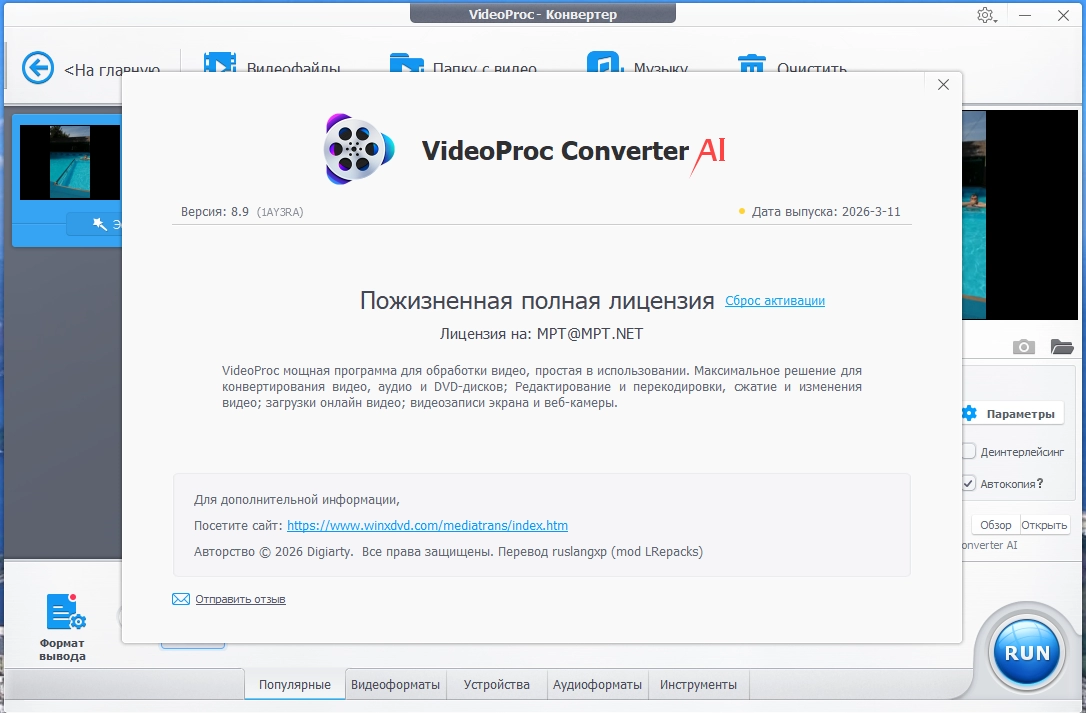This screenshot has height=713, width=1086.
Task: Click the video preview pane on the right
Action: (x=1020, y=215)
